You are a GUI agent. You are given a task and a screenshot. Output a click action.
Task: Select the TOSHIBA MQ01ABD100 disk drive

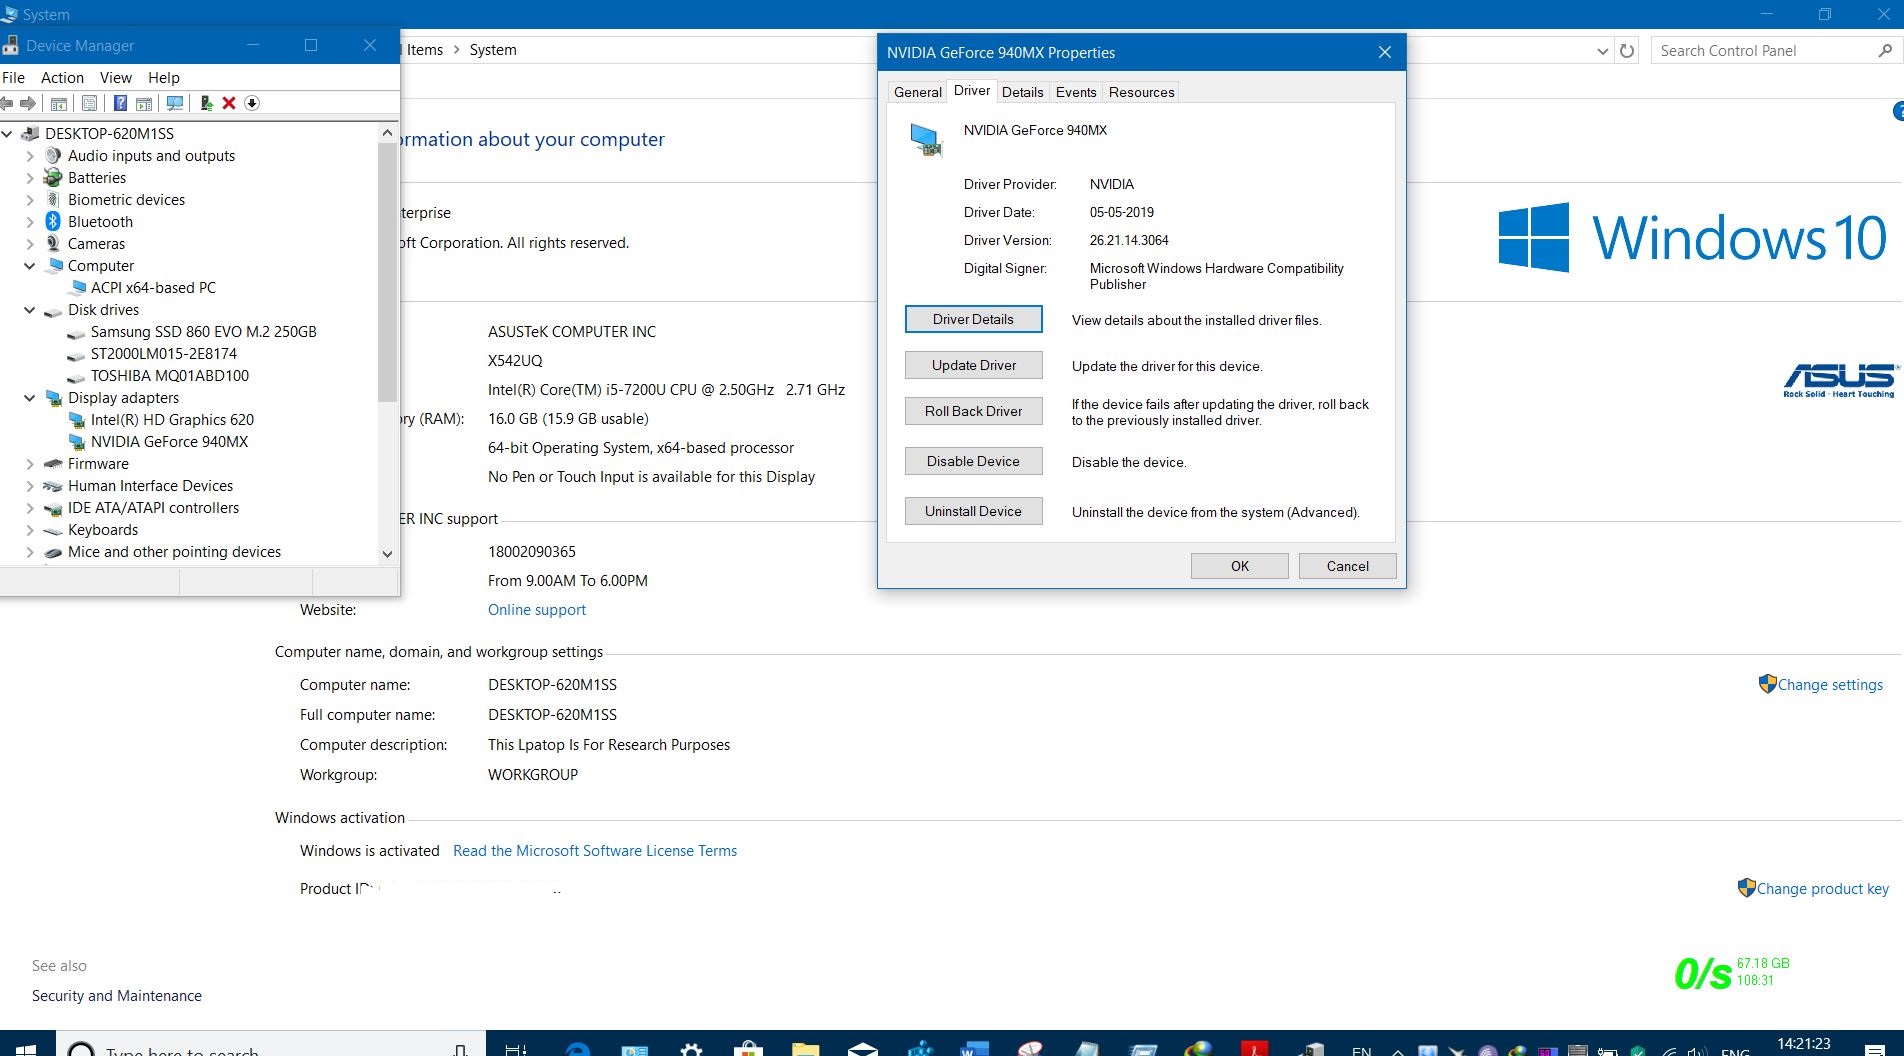tap(169, 376)
